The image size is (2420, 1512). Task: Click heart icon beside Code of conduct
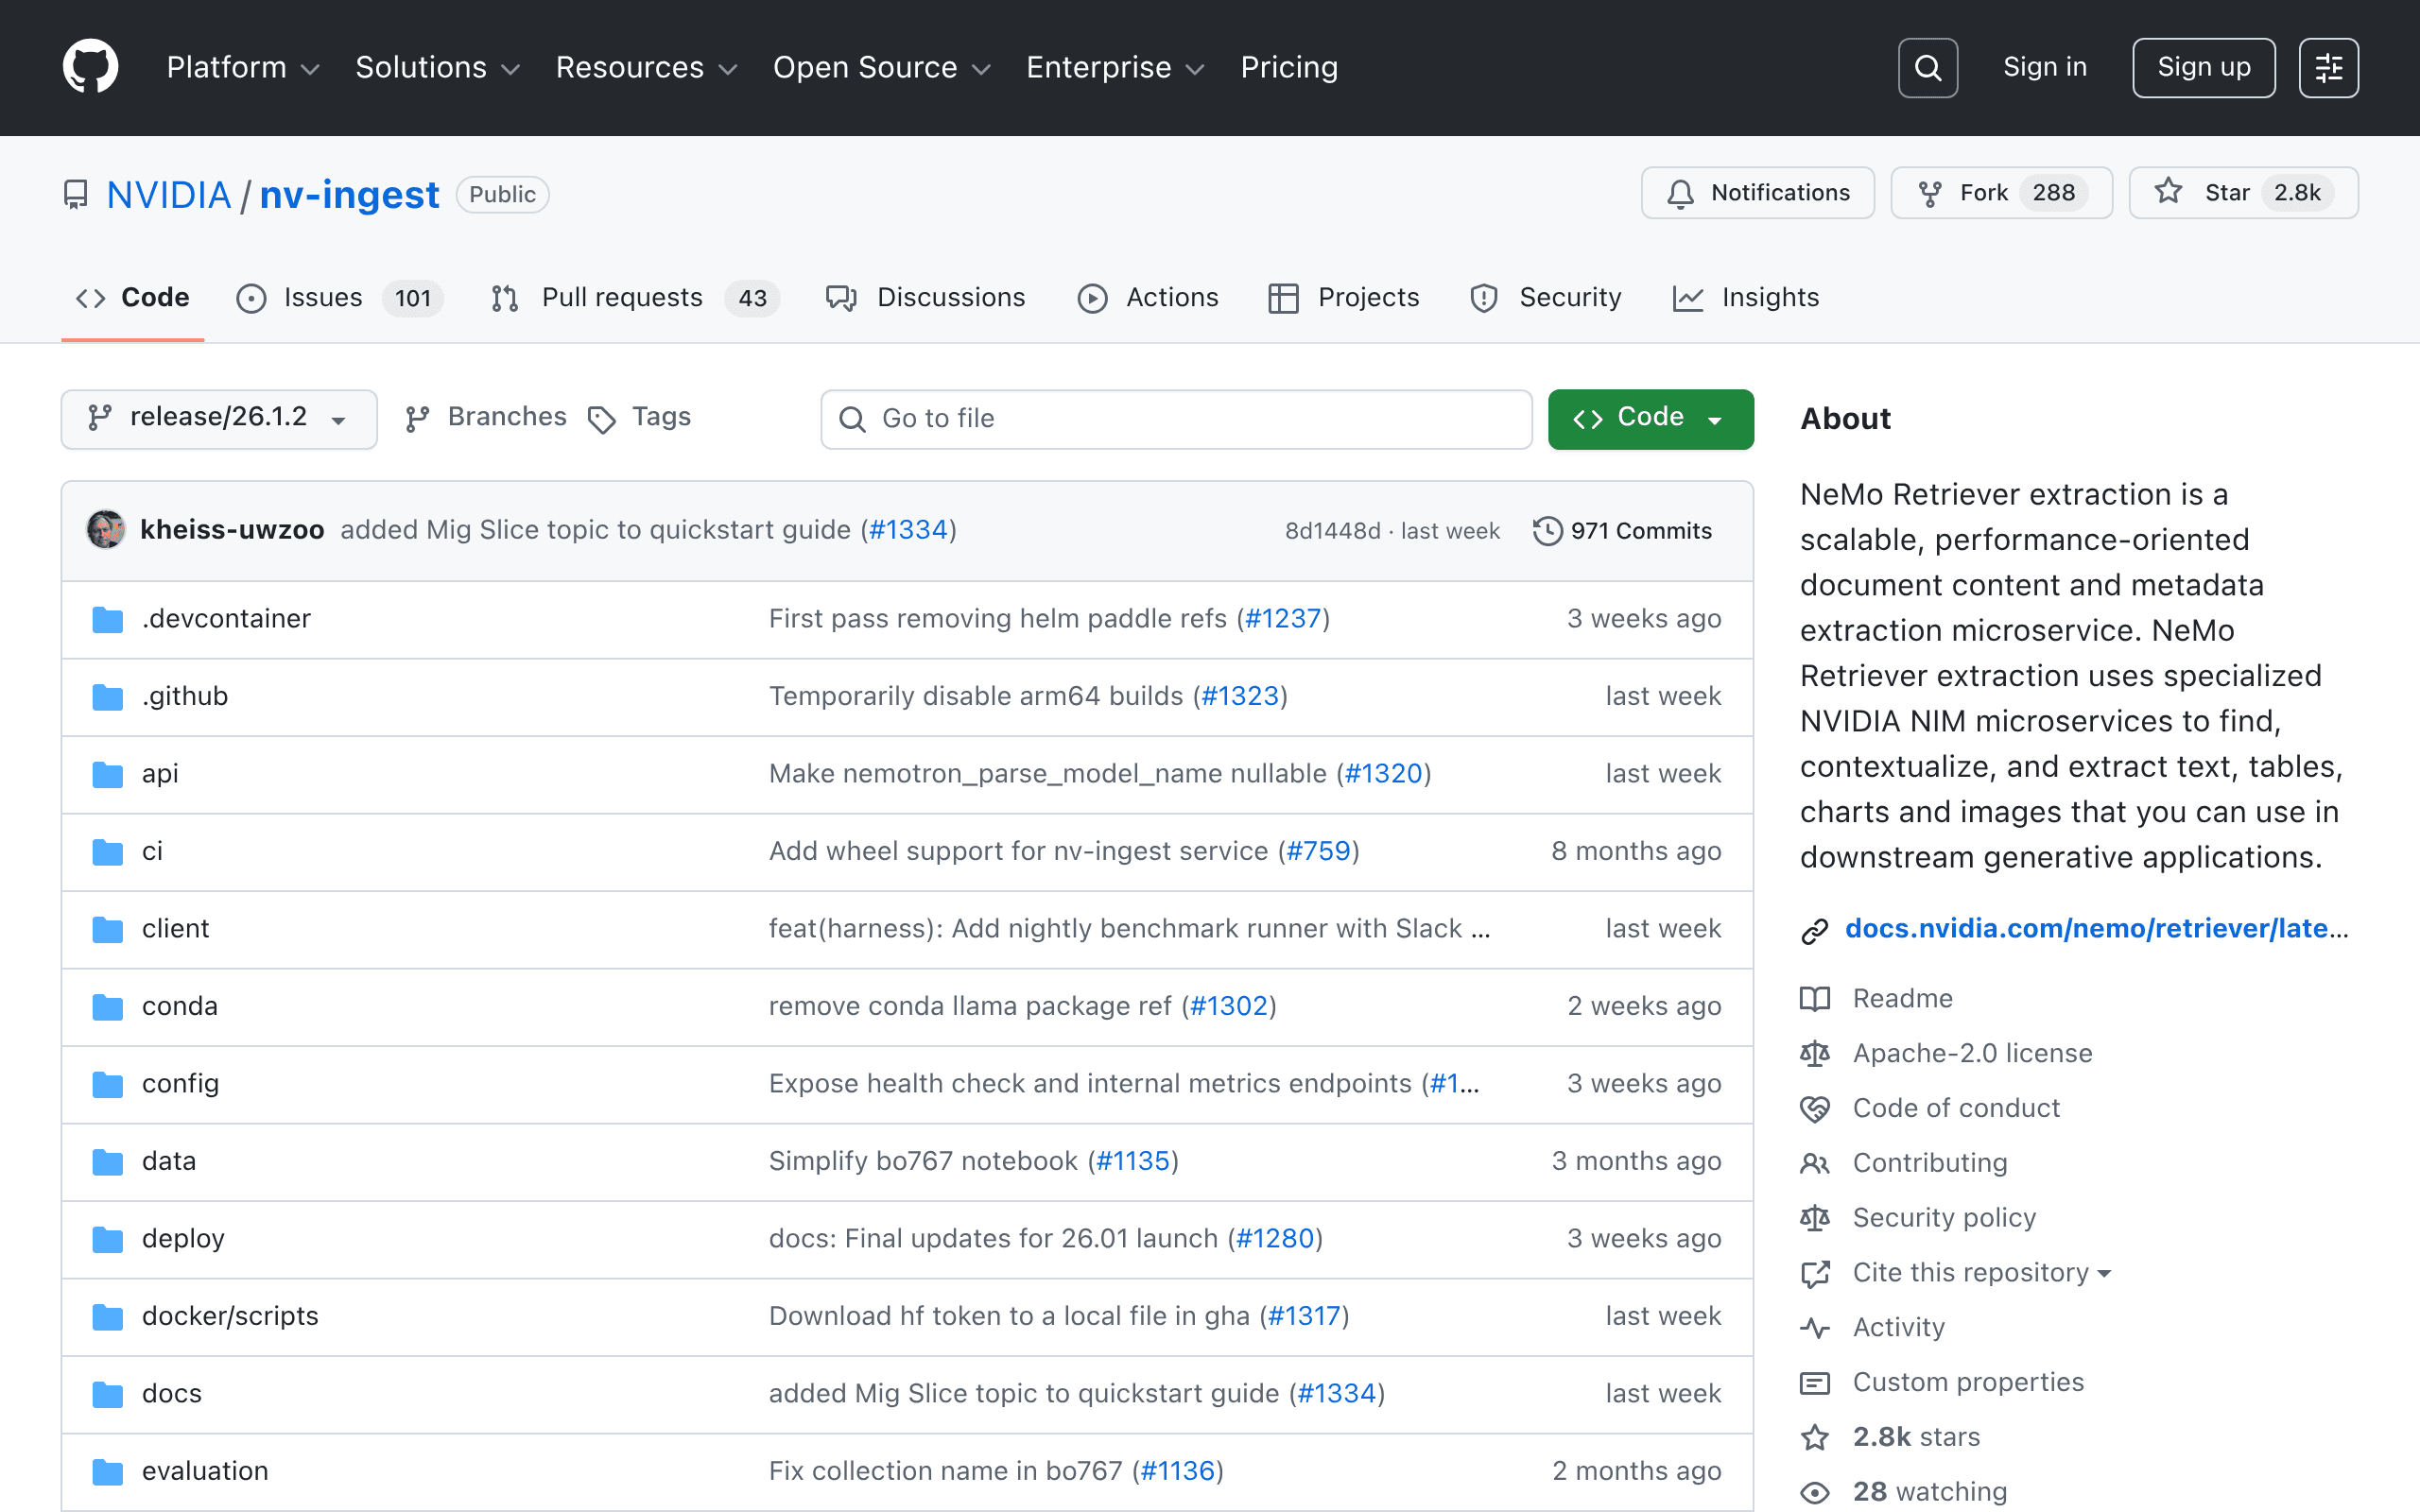(1815, 1108)
